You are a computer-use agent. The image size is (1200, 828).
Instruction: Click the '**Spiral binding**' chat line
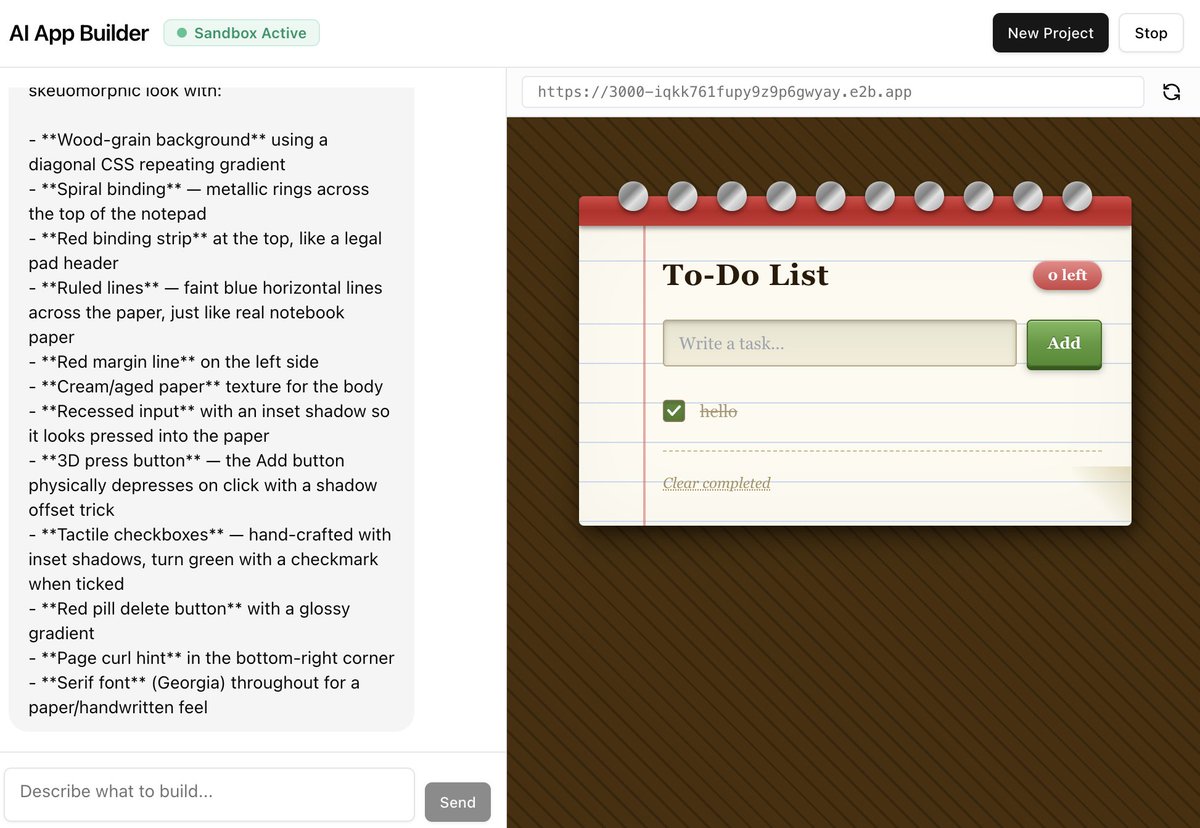(199, 201)
